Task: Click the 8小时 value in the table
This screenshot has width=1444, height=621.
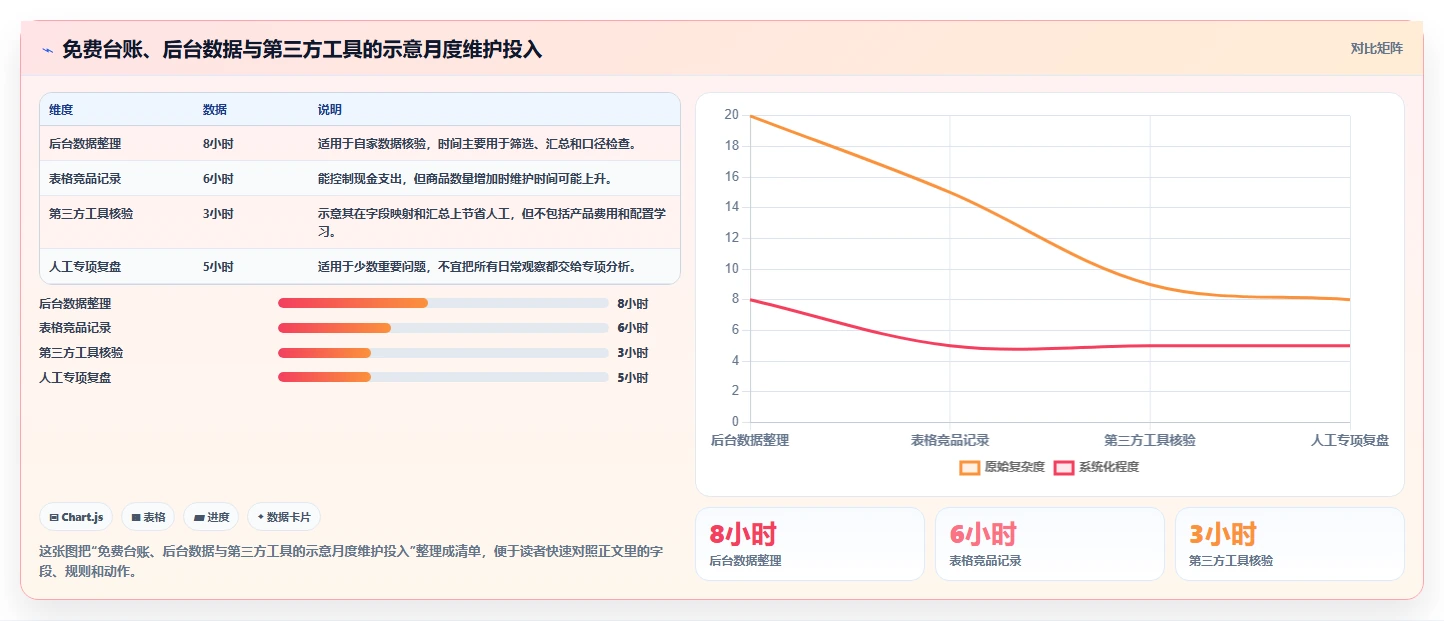Action: (218, 144)
